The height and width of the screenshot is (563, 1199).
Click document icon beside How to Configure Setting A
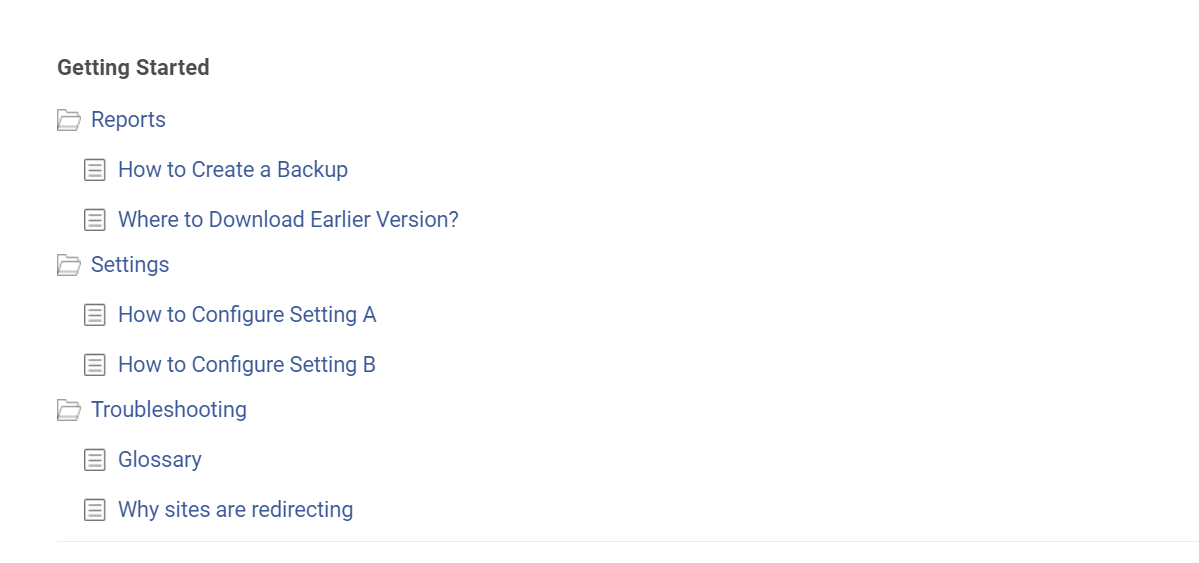(95, 315)
